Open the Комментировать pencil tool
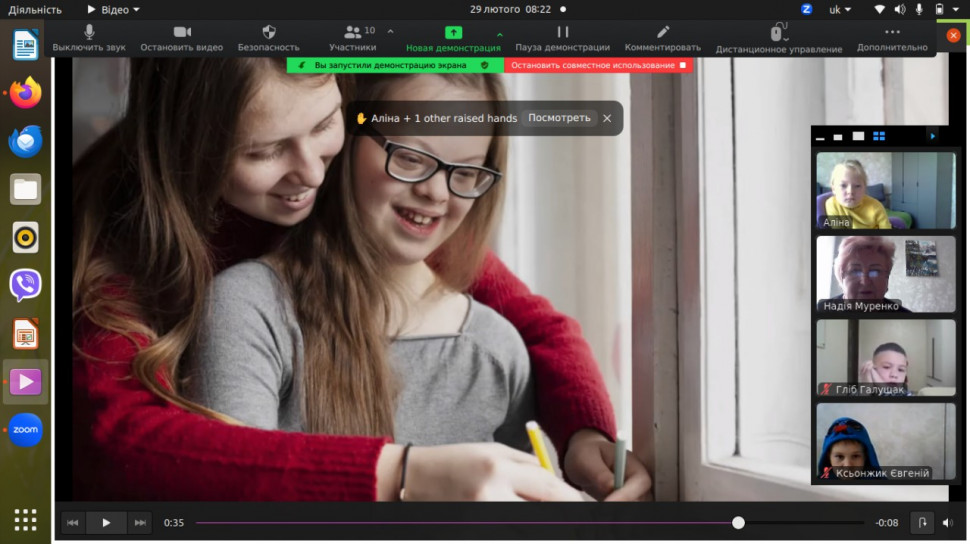The image size is (970, 544). click(x=662, y=38)
